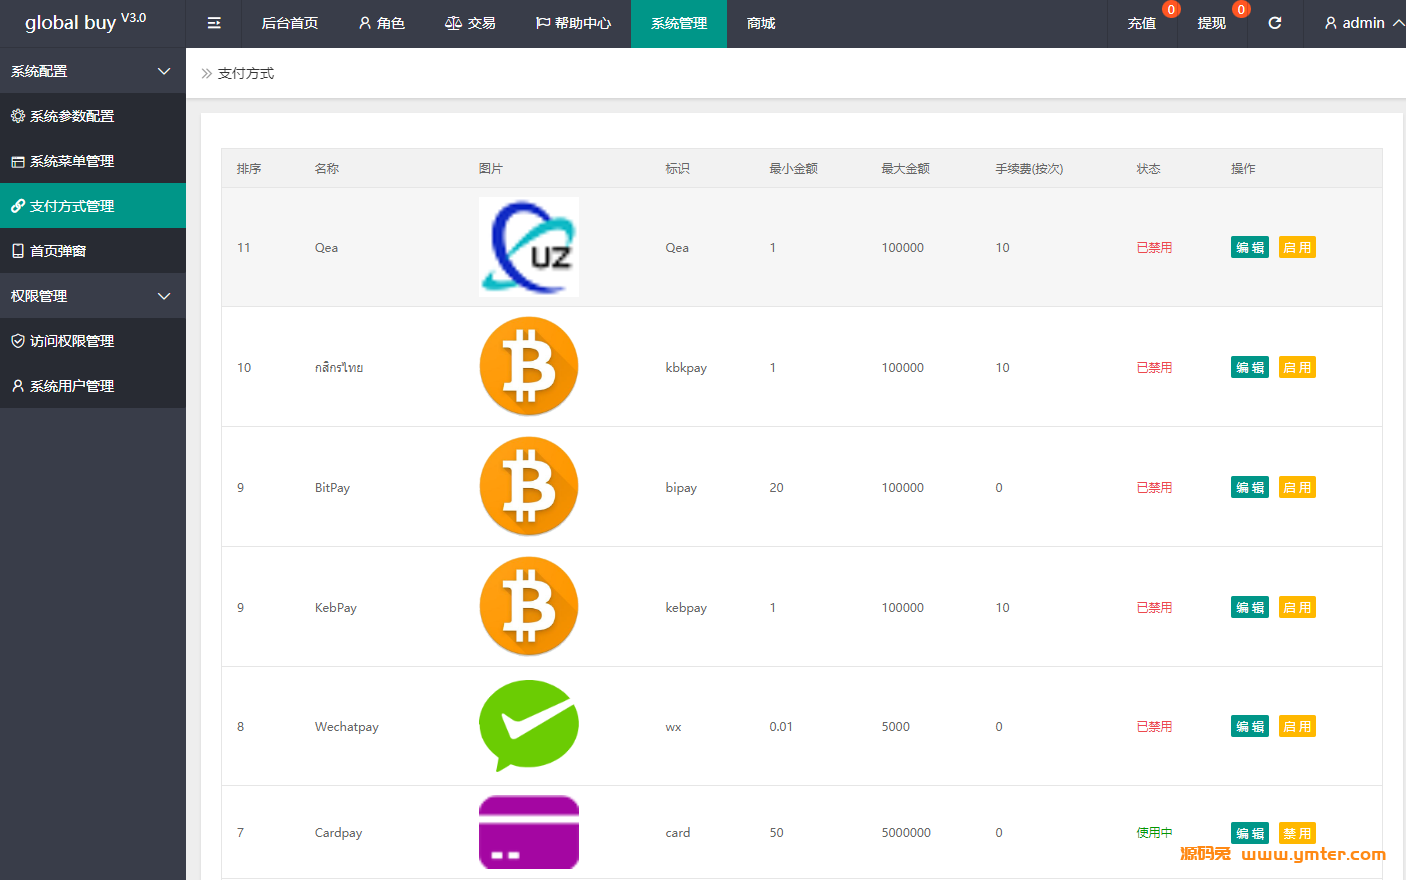Open the Cardpay purple card image
Viewport: 1406px width, 880px height.
pos(529,832)
